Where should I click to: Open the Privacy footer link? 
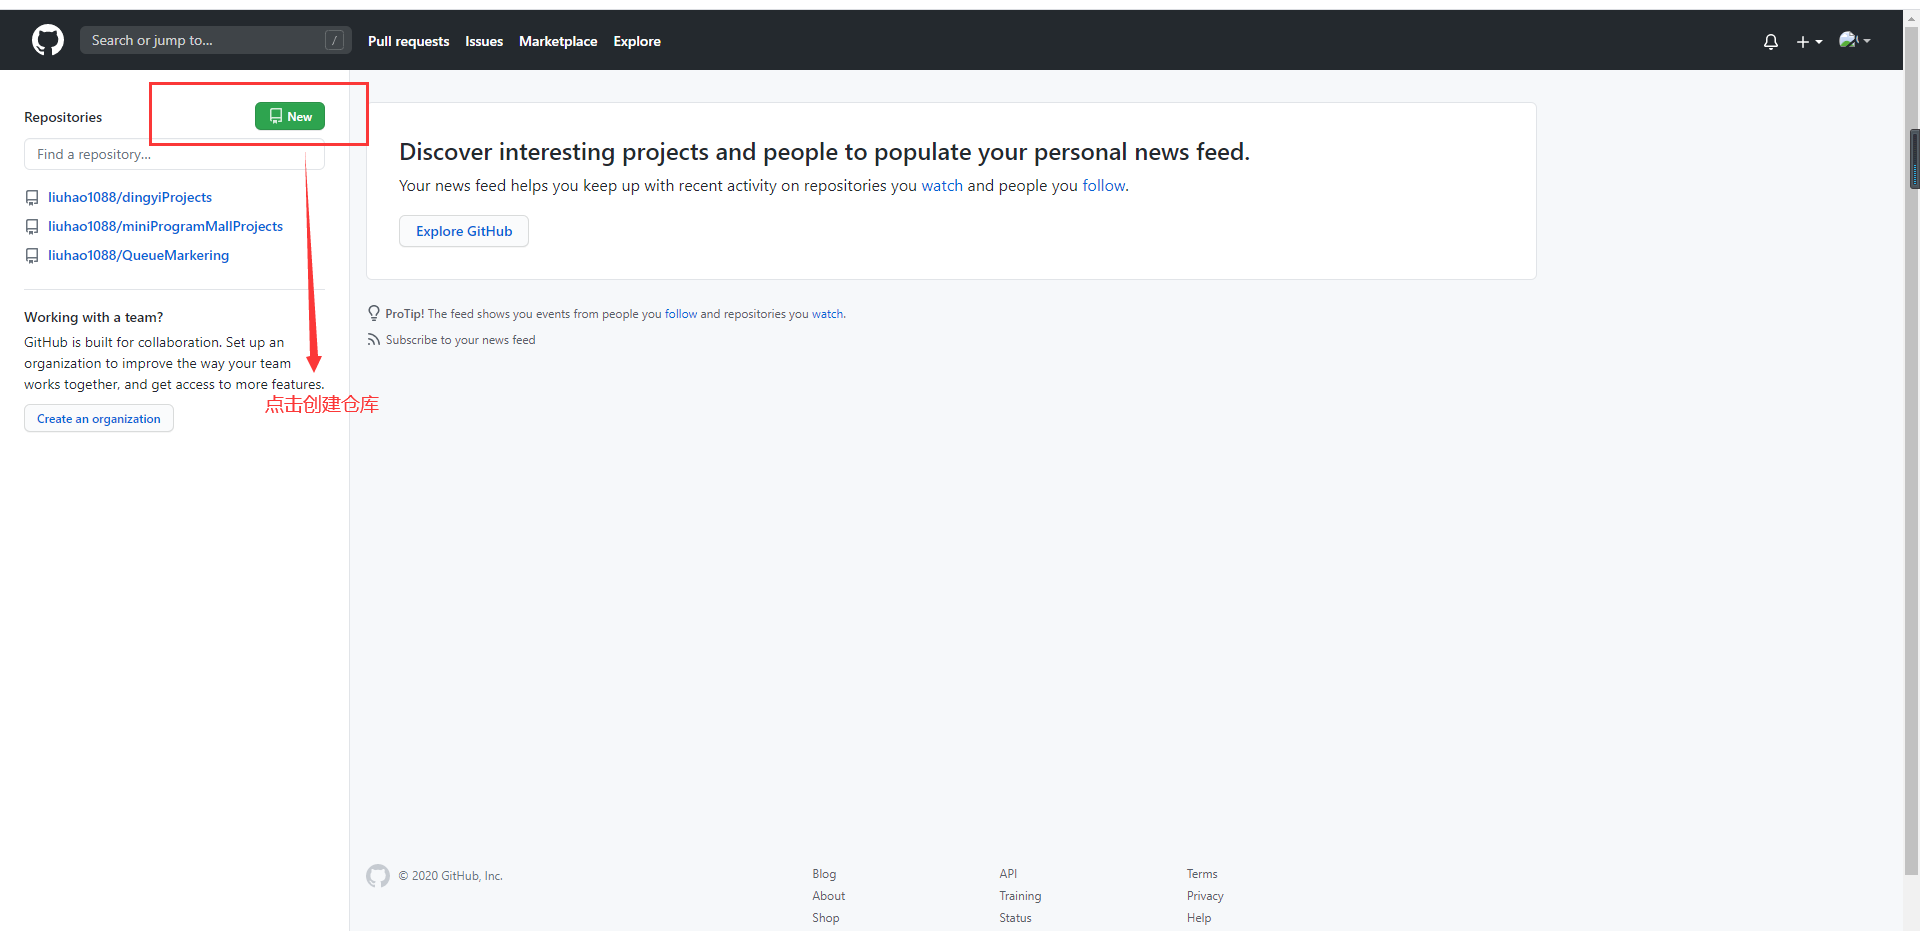[x=1205, y=896]
